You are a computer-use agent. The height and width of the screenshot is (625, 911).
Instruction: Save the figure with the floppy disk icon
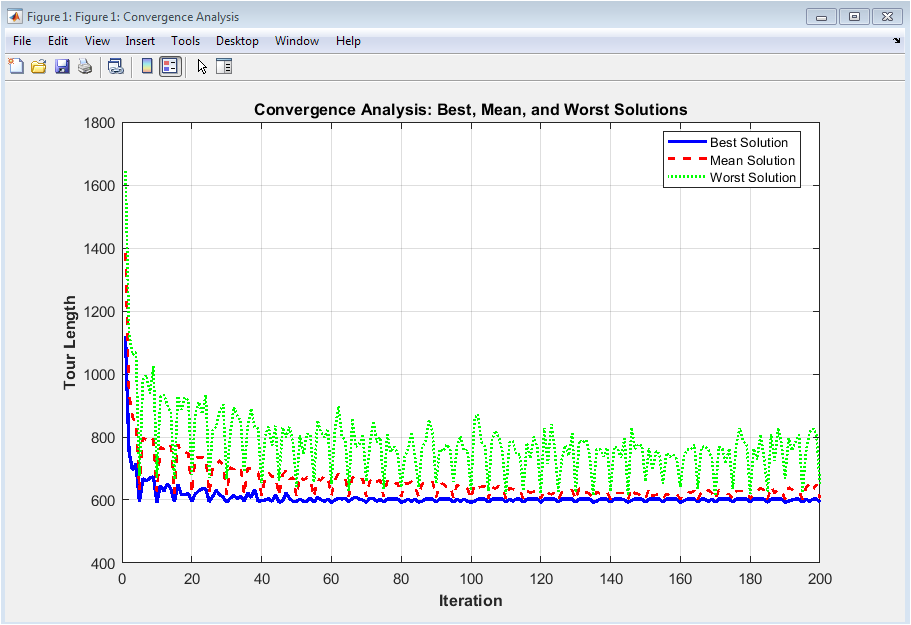click(x=62, y=67)
